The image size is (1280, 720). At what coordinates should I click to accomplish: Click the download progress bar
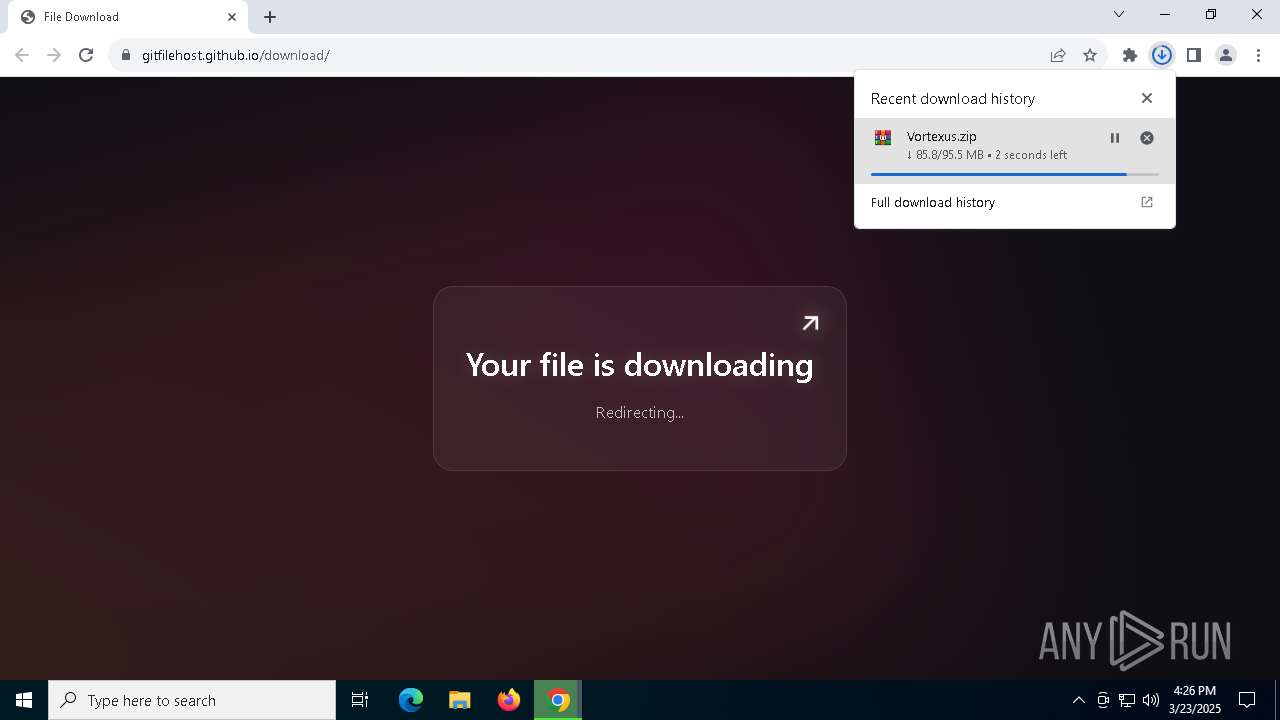coord(1015,174)
